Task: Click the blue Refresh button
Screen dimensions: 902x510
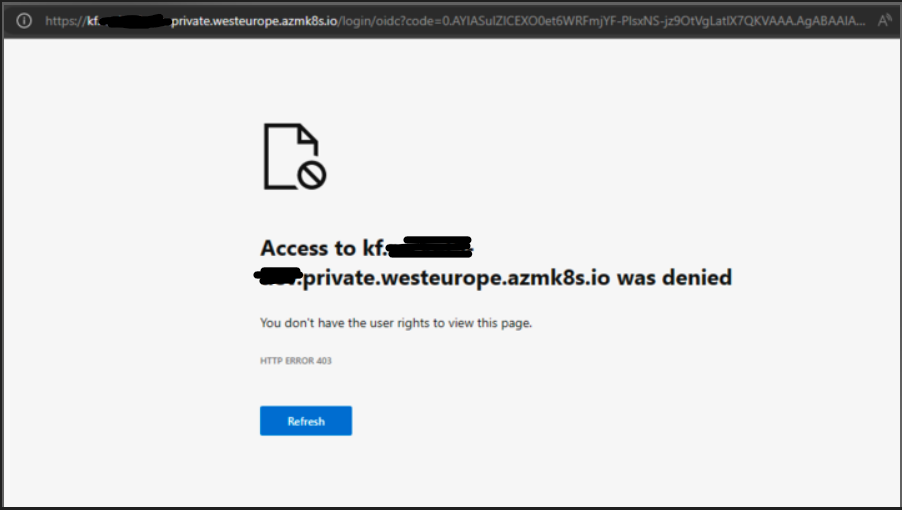Action: tap(306, 421)
